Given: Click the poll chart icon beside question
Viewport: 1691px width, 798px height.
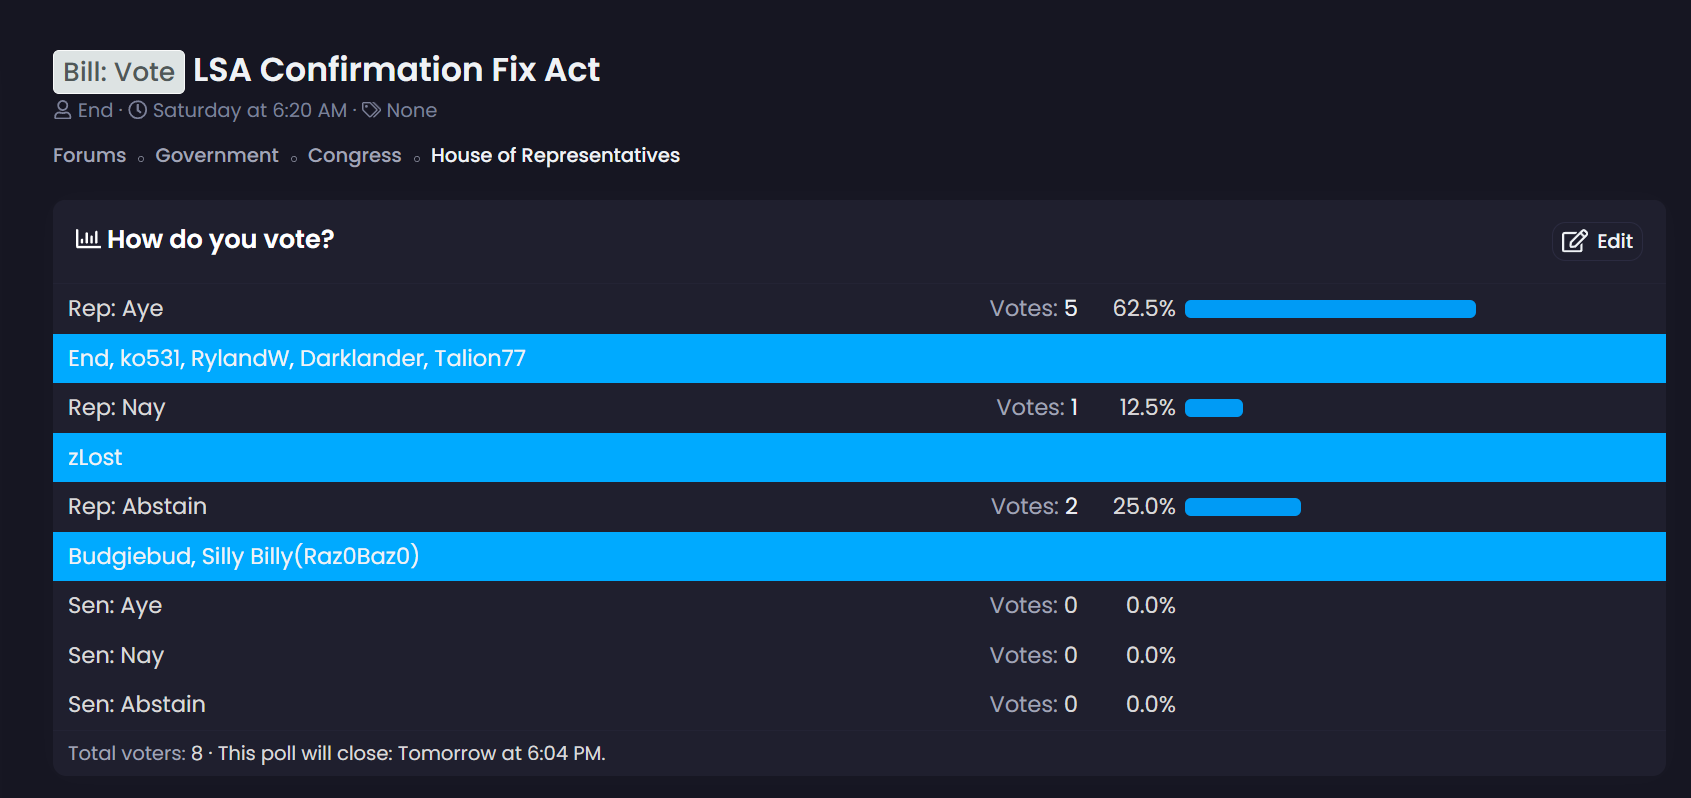Looking at the screenshot, I should point(87,239).
